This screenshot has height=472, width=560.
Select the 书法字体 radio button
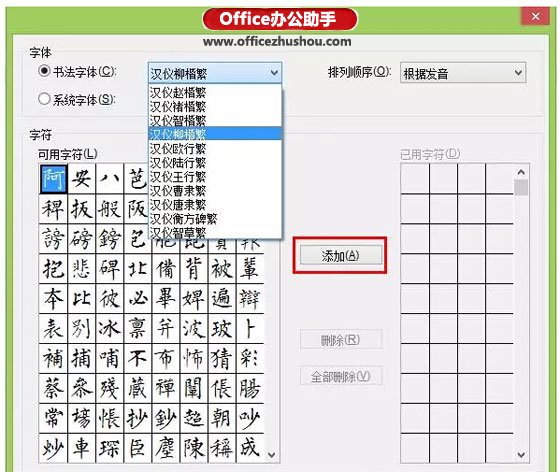[44, 71]
